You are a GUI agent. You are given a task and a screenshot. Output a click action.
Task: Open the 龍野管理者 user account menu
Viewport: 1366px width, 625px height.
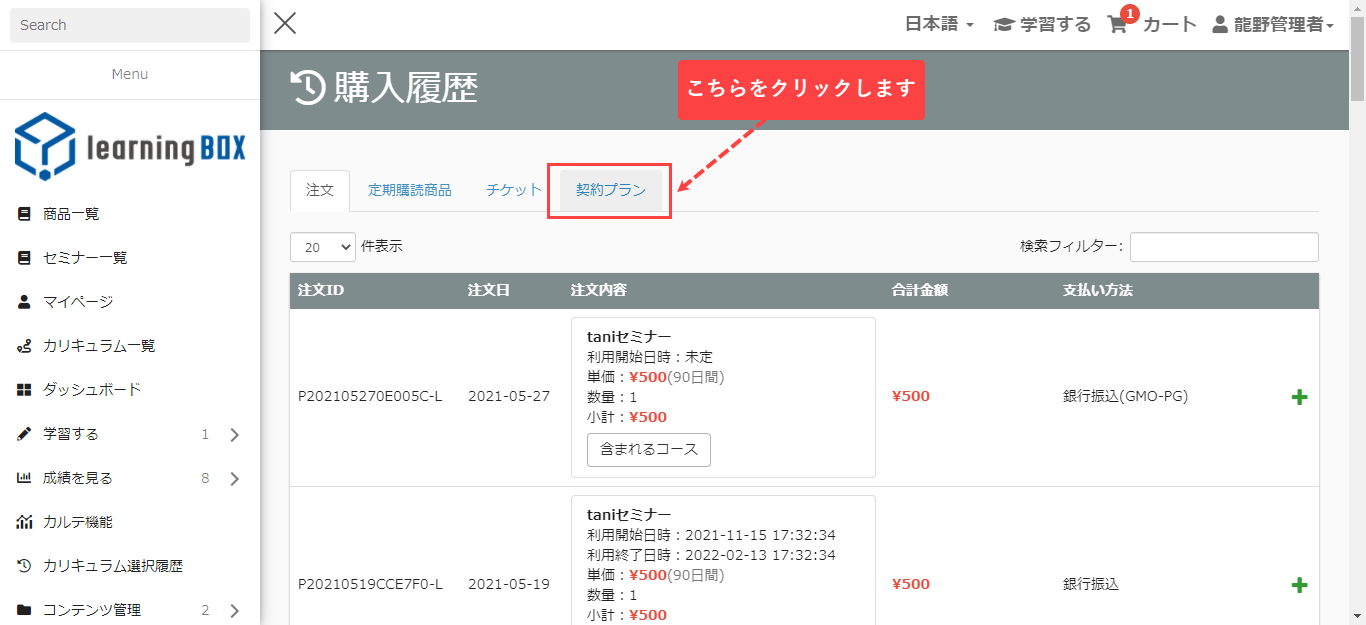[x=1273, y=25]
